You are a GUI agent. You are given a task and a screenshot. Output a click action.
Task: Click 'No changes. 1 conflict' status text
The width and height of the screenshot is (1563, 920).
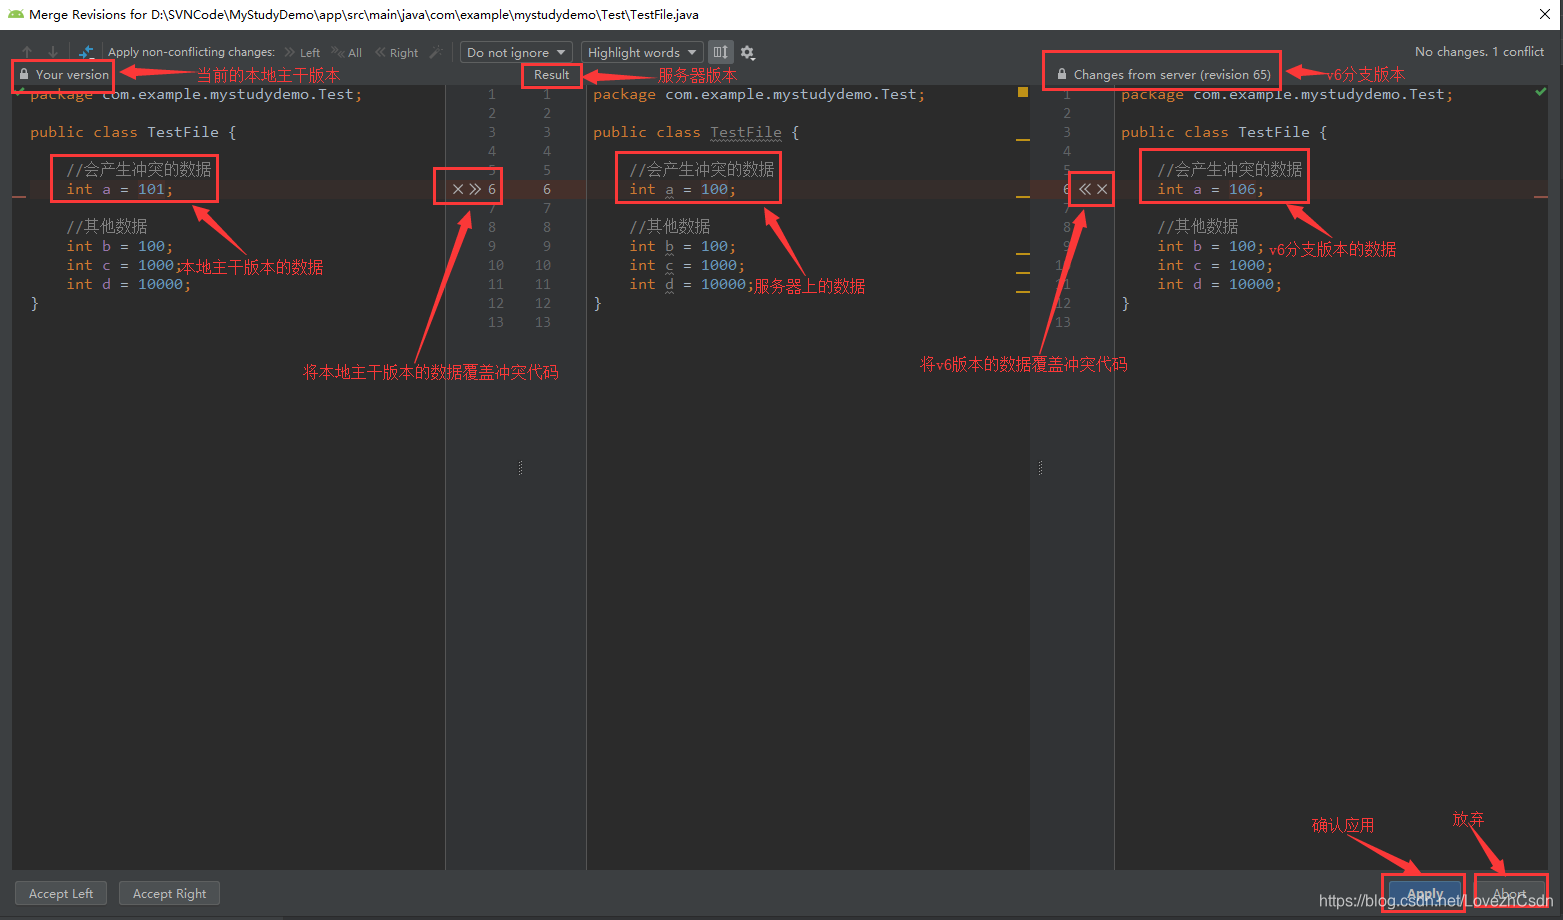point(1479,52)
